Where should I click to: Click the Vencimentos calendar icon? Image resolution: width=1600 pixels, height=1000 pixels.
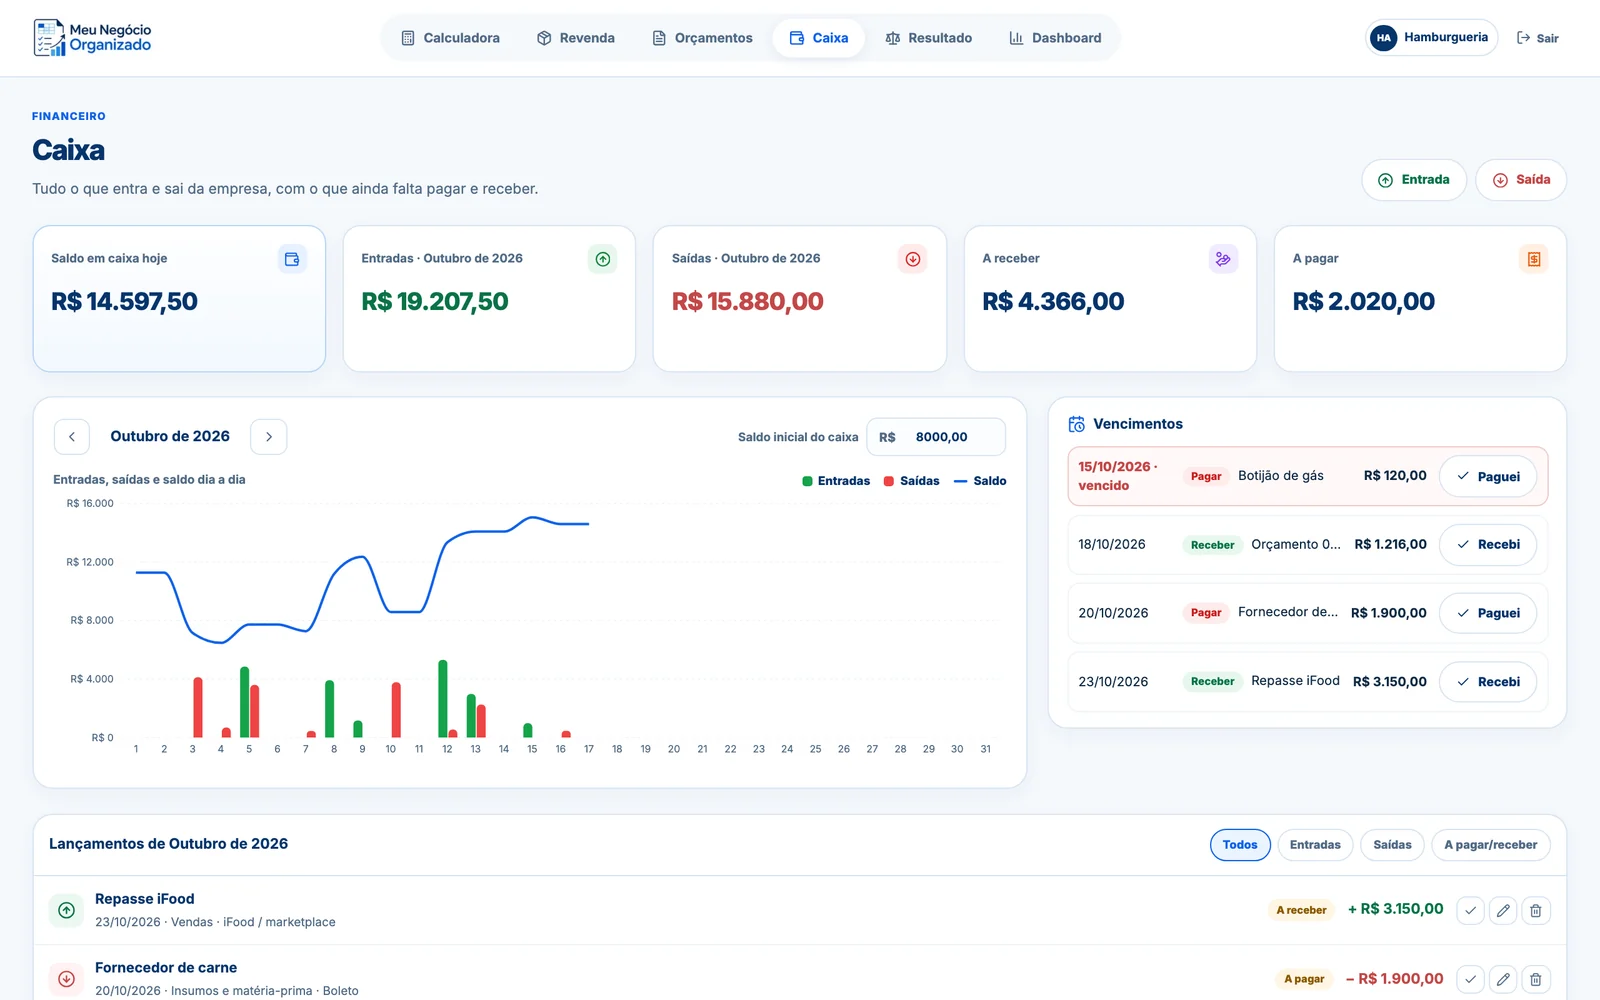1077,424
